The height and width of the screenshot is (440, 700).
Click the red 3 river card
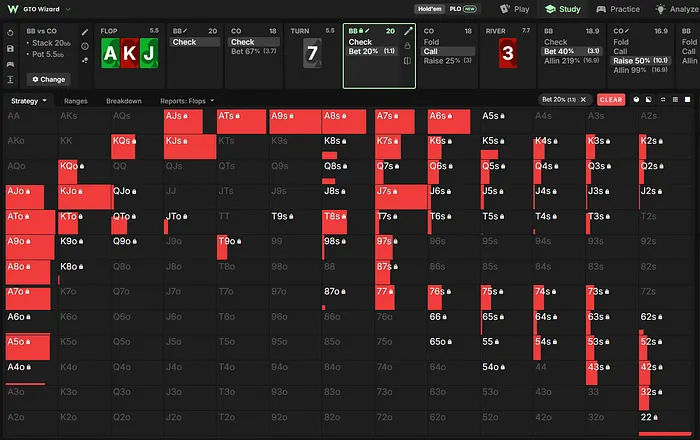tap(508, 53)
